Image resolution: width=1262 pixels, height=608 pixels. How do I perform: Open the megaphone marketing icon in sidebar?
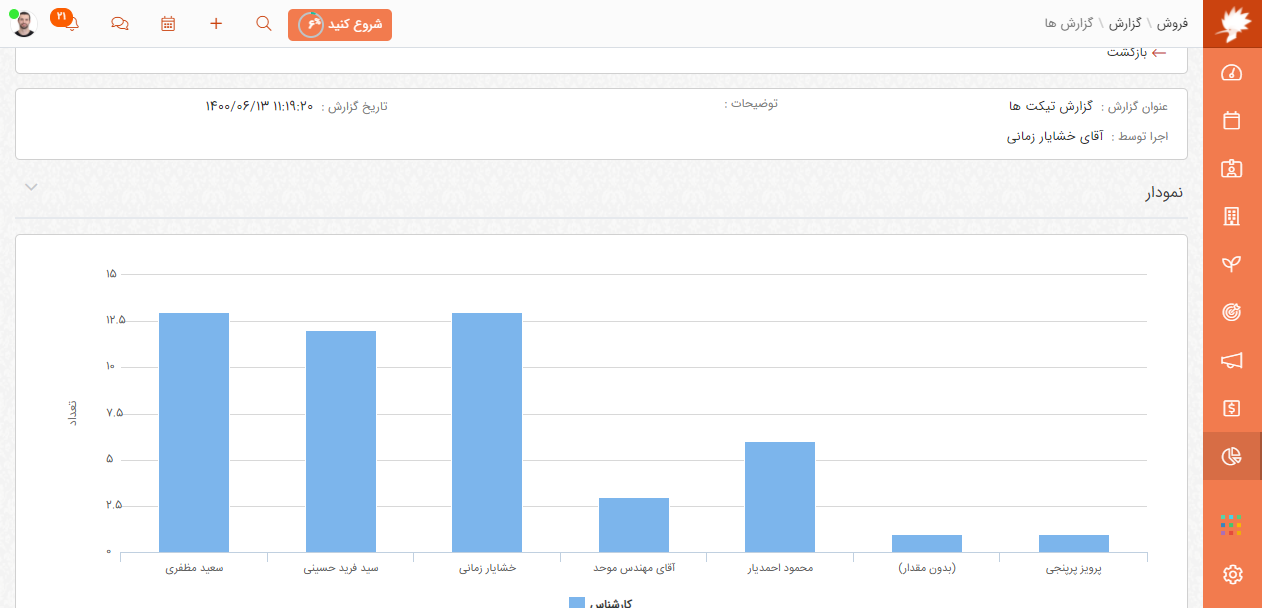(x=1232, y=360)
